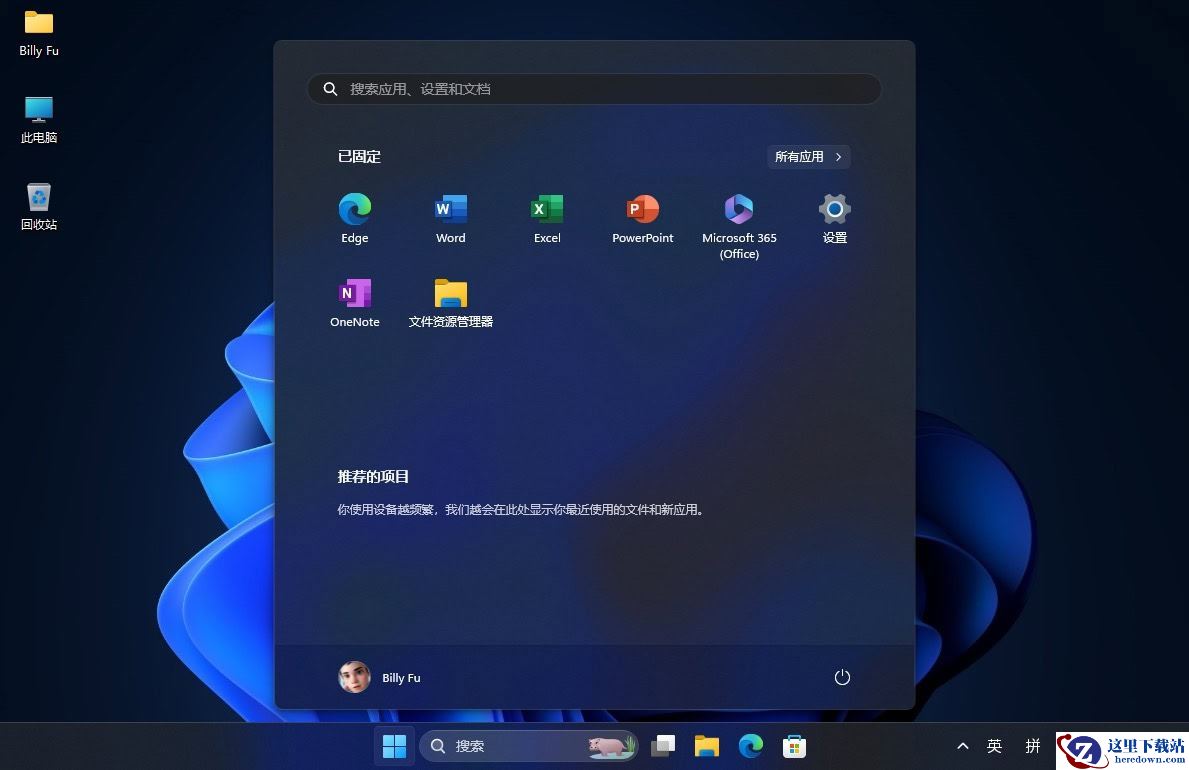Launch OneNote from pinned apps

354,303
